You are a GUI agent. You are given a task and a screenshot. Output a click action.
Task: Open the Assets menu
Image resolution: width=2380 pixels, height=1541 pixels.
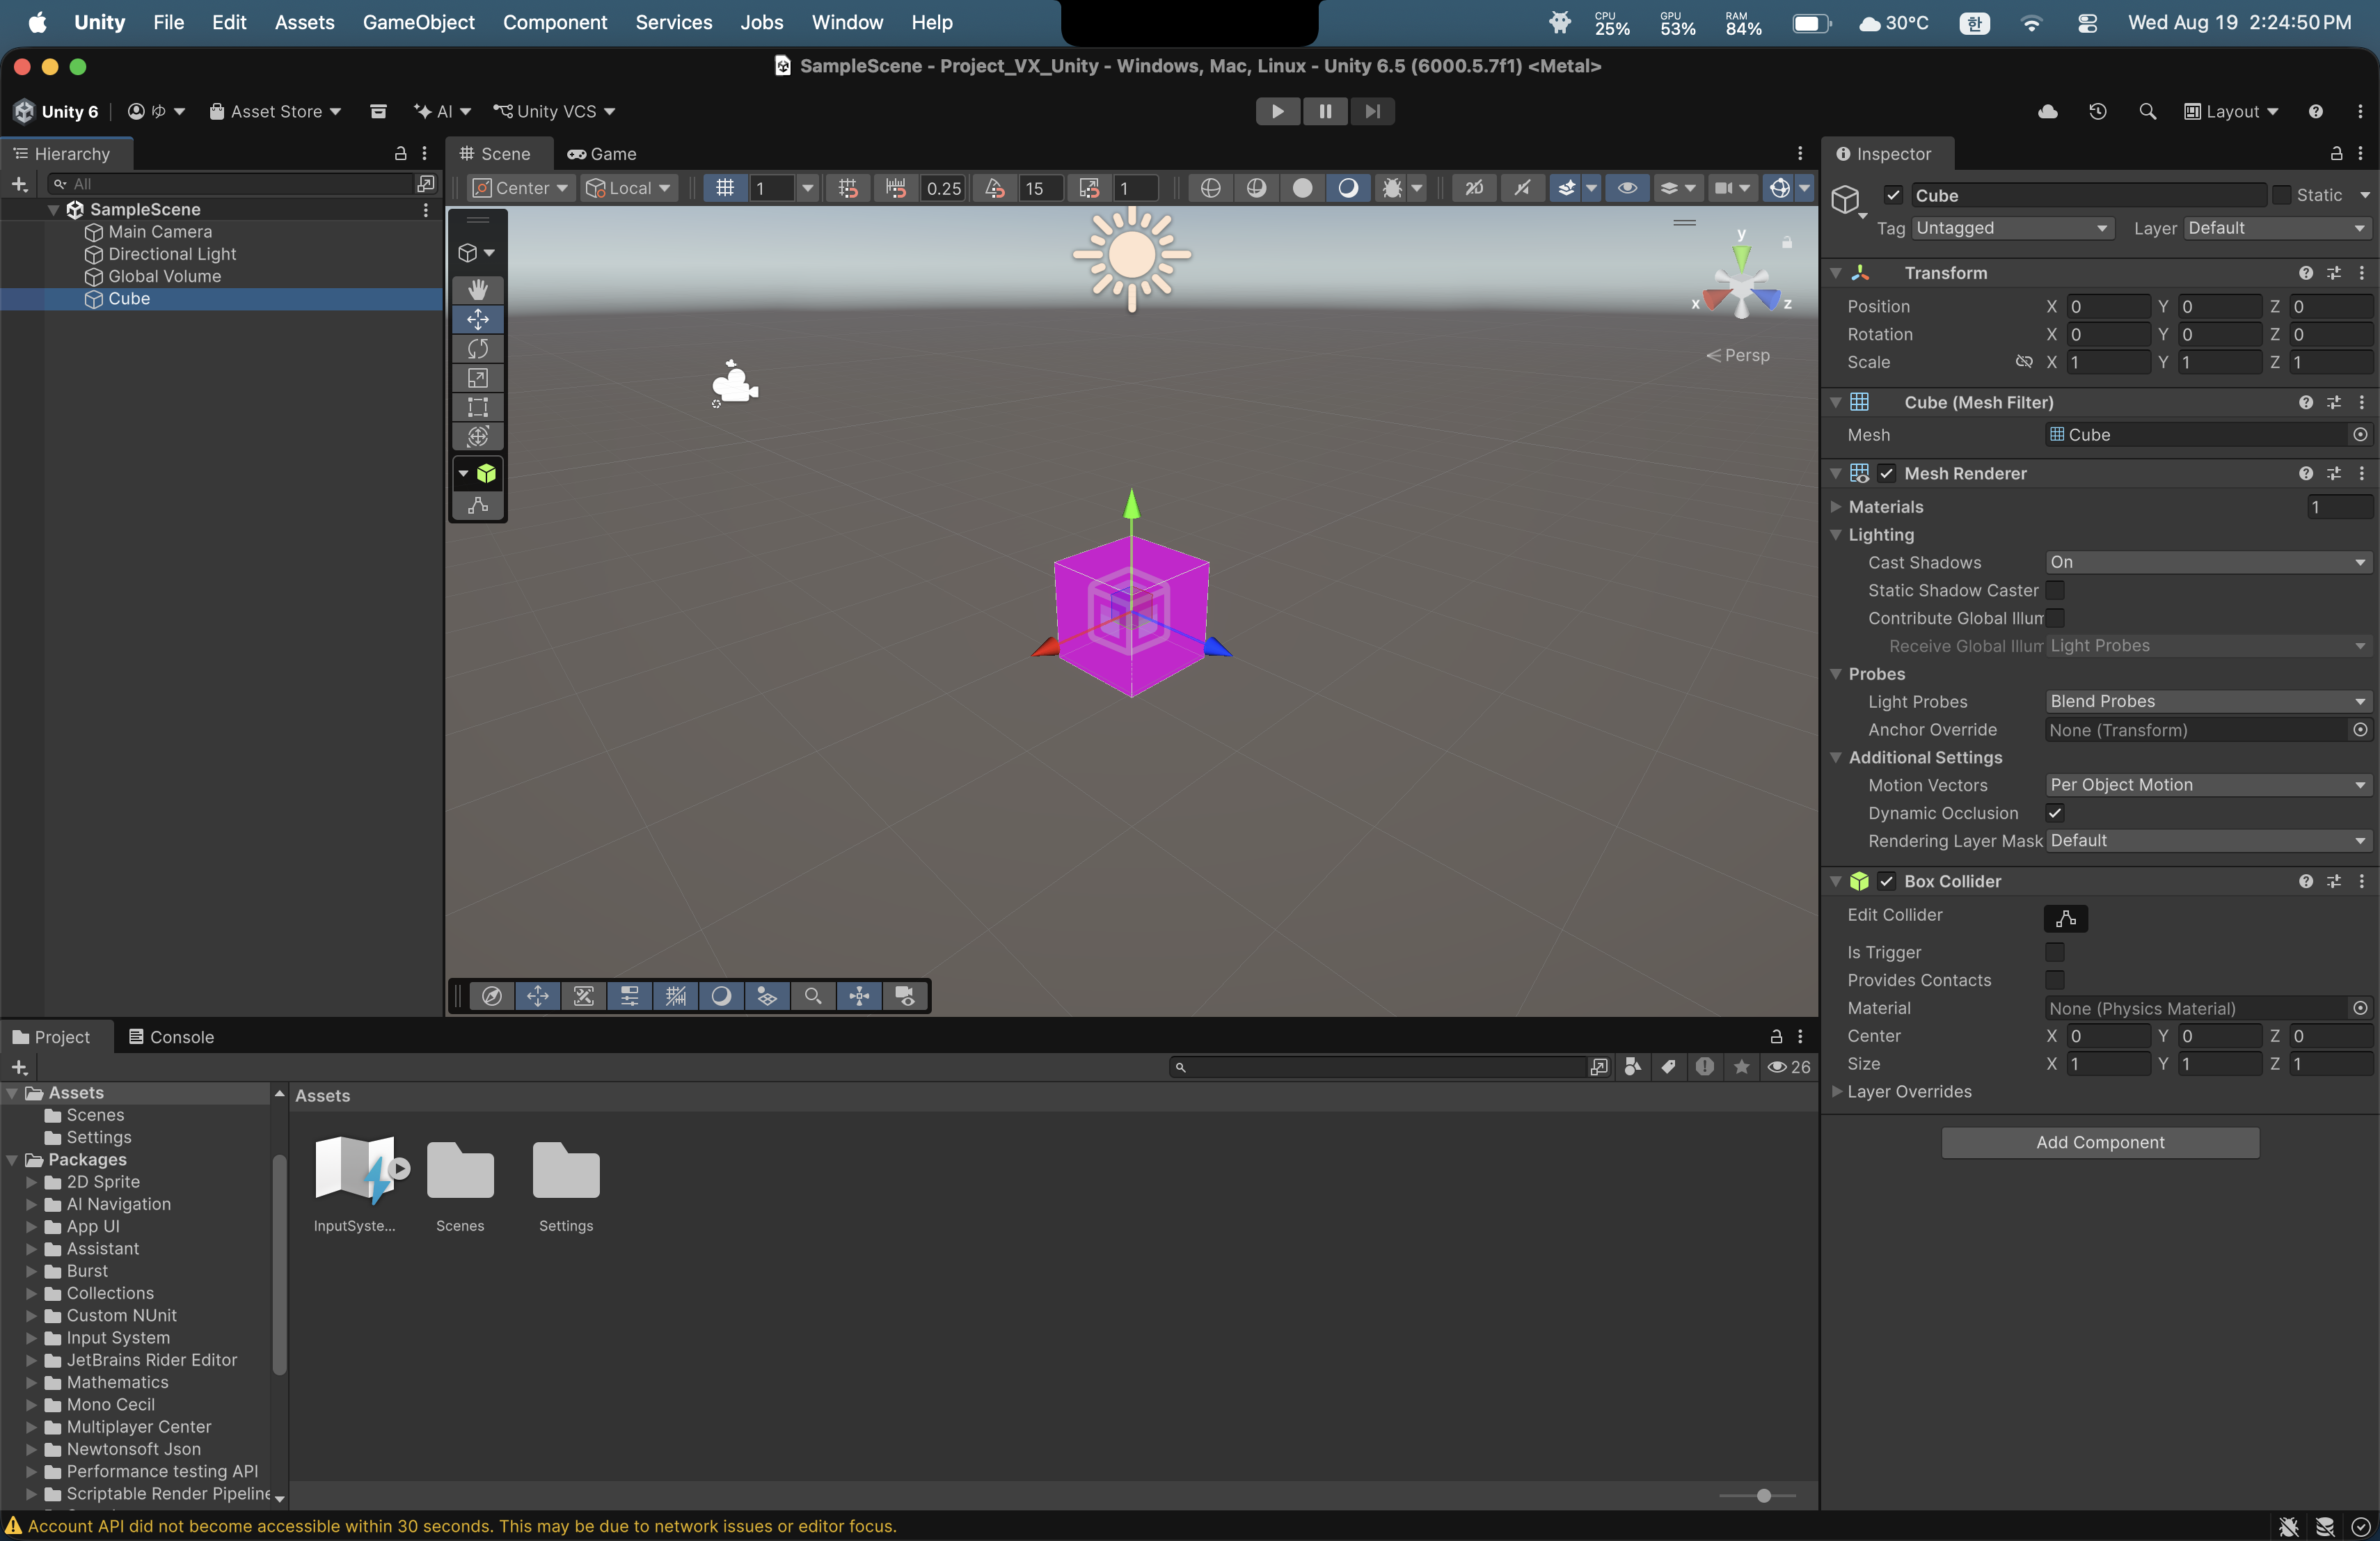pos(304,22)
